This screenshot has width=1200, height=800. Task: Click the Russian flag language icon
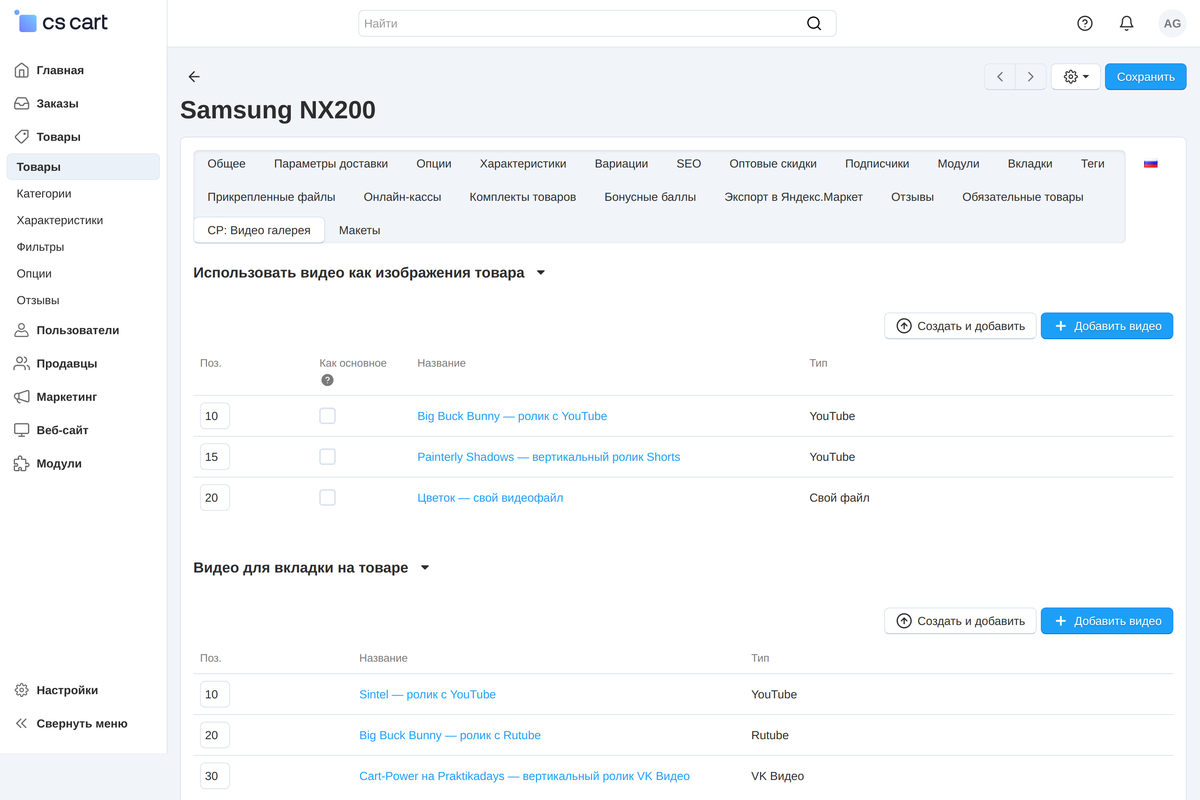[x=1151, y=163]
